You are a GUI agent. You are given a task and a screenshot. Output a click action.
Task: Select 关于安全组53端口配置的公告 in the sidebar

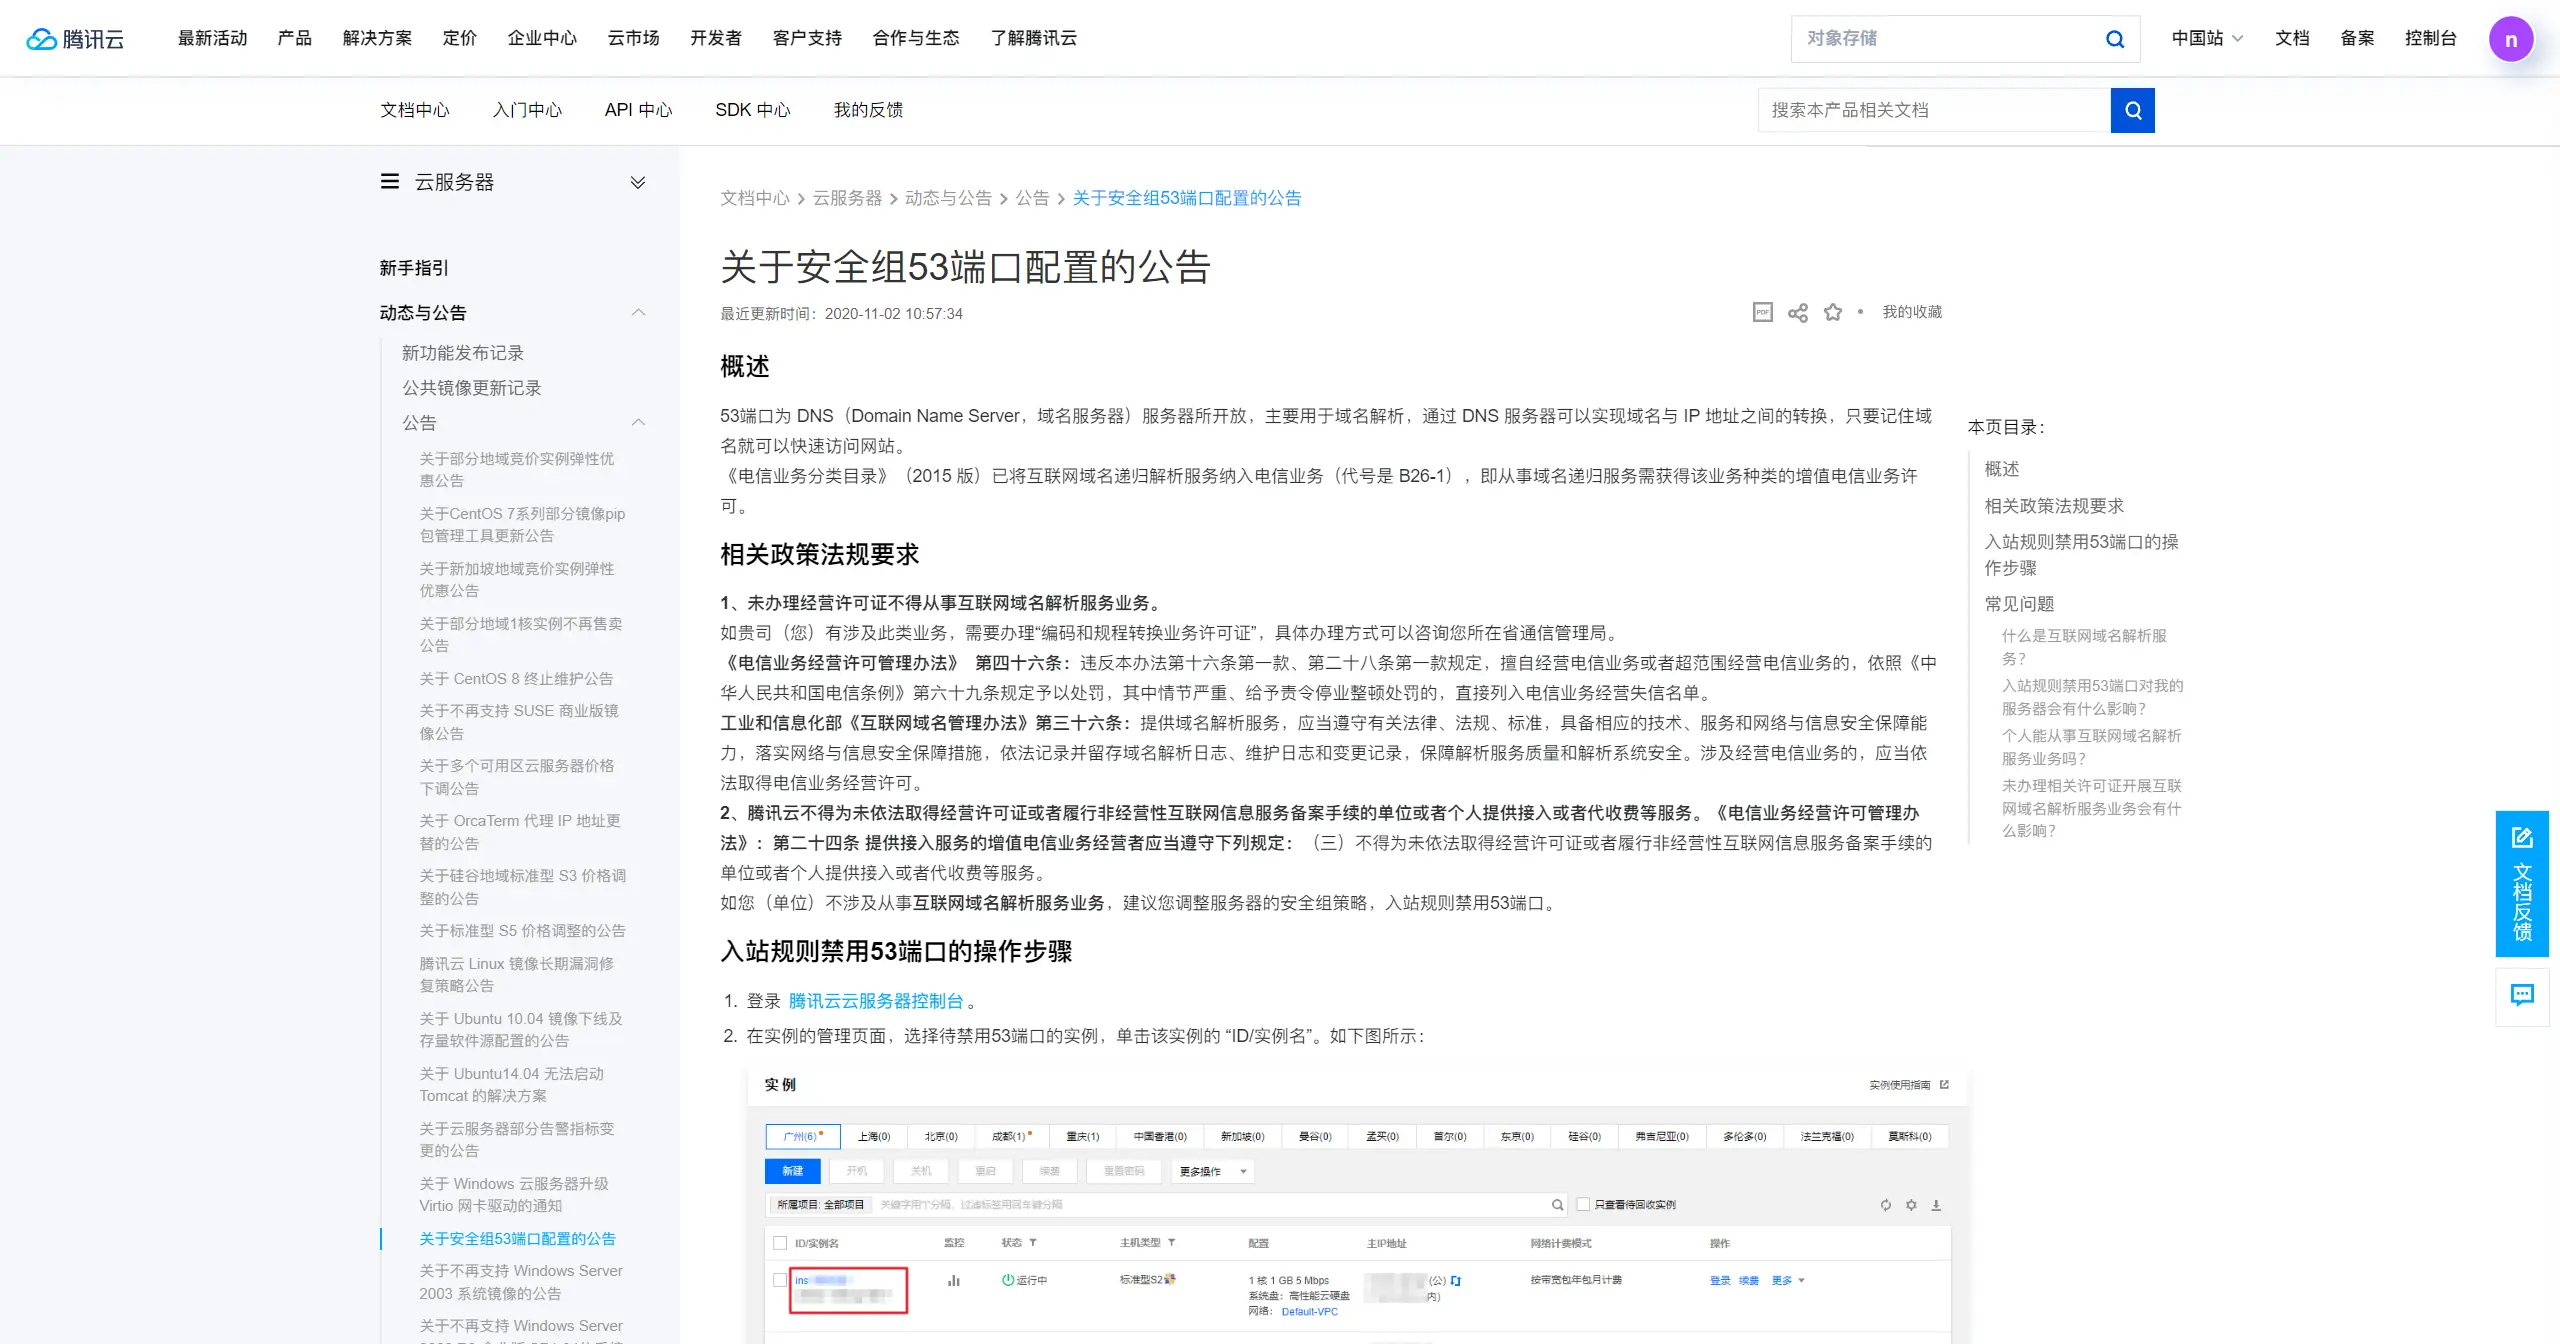[x=517, y=1239]
